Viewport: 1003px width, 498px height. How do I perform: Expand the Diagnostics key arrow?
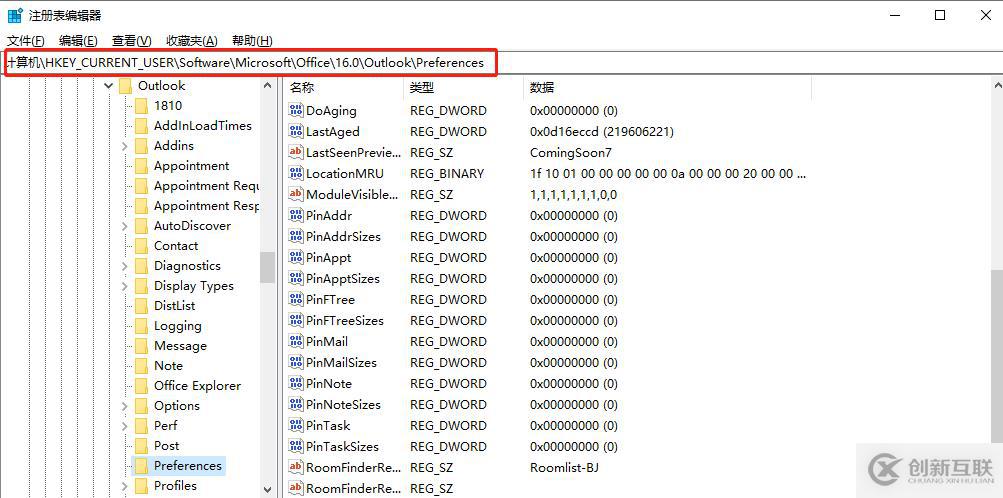[x=124, y=266]
